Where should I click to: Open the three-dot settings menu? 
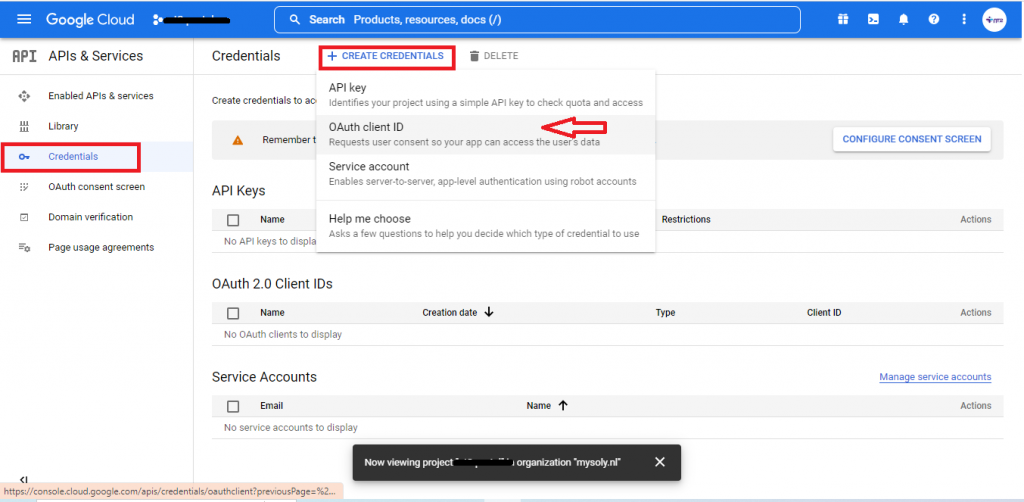tap(964, 20)
